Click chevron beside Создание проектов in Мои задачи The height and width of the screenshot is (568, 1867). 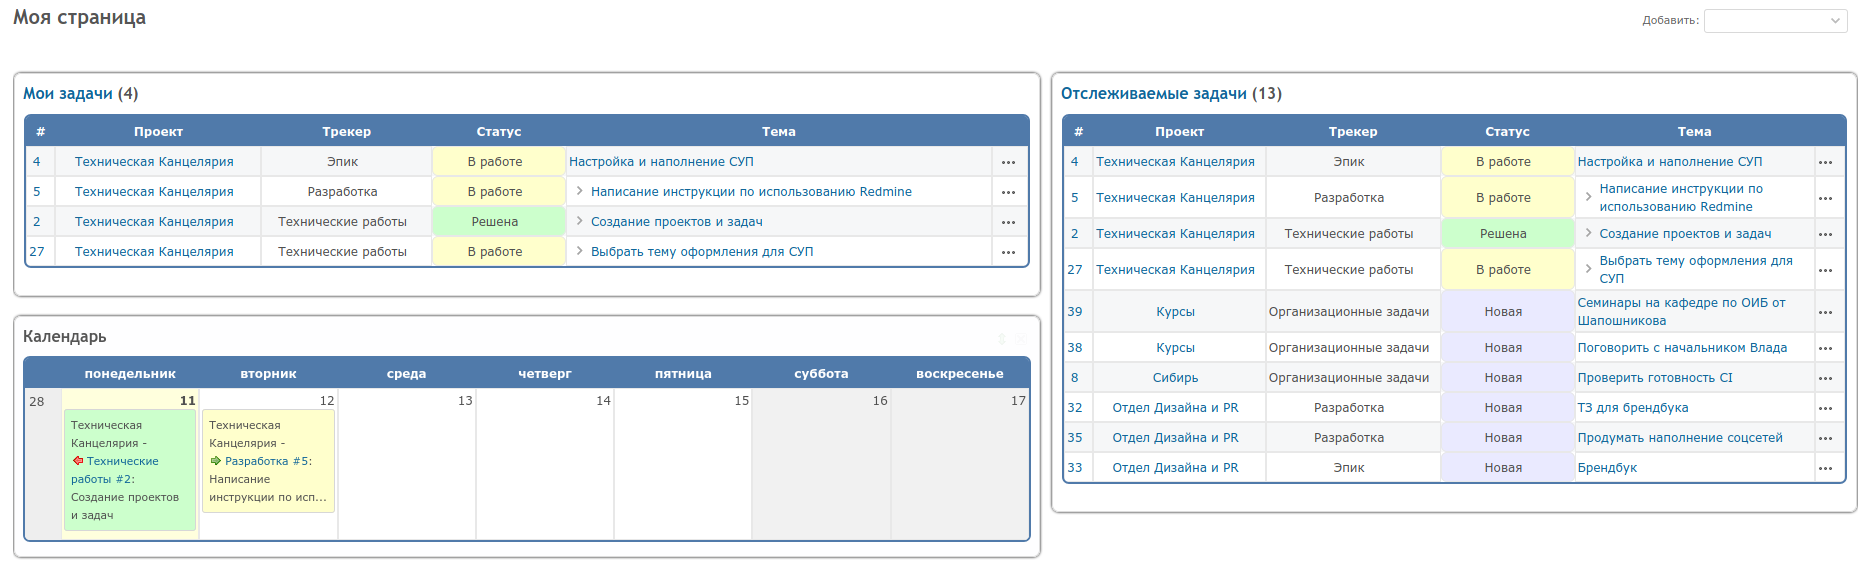[x=579, y=221]
